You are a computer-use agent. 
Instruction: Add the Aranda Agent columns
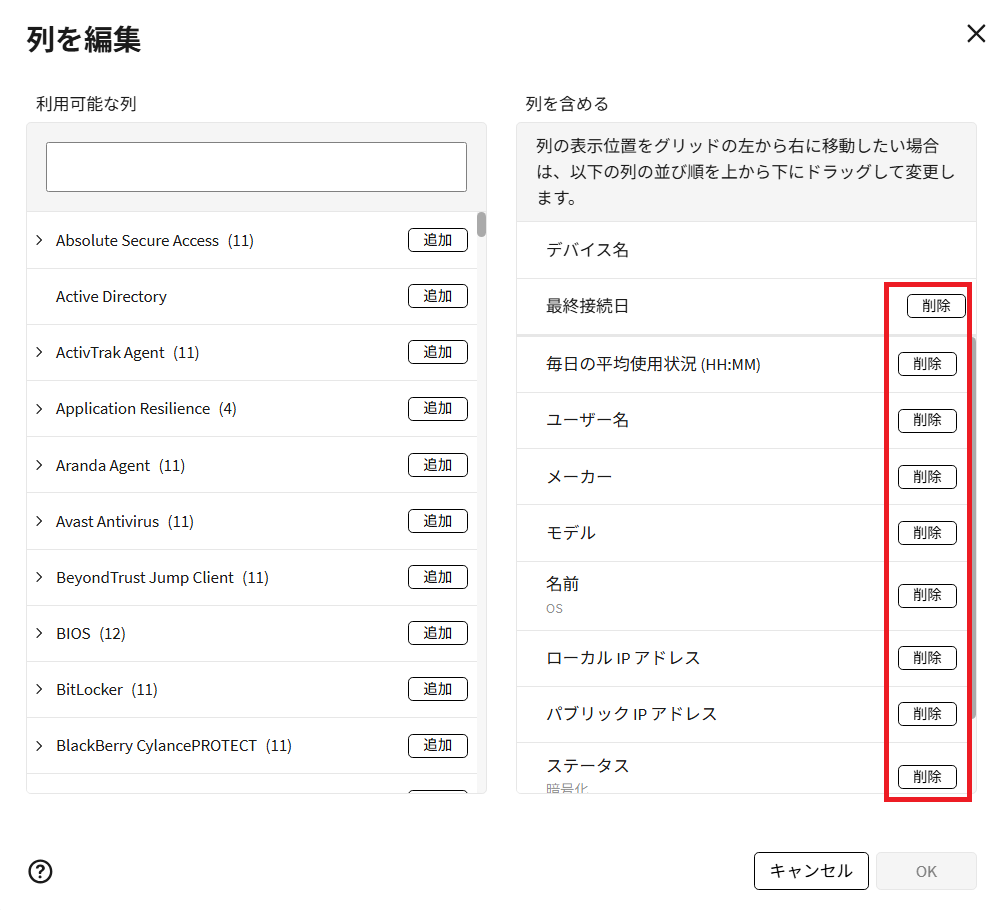pyautogui.click(x=437, y=465)
